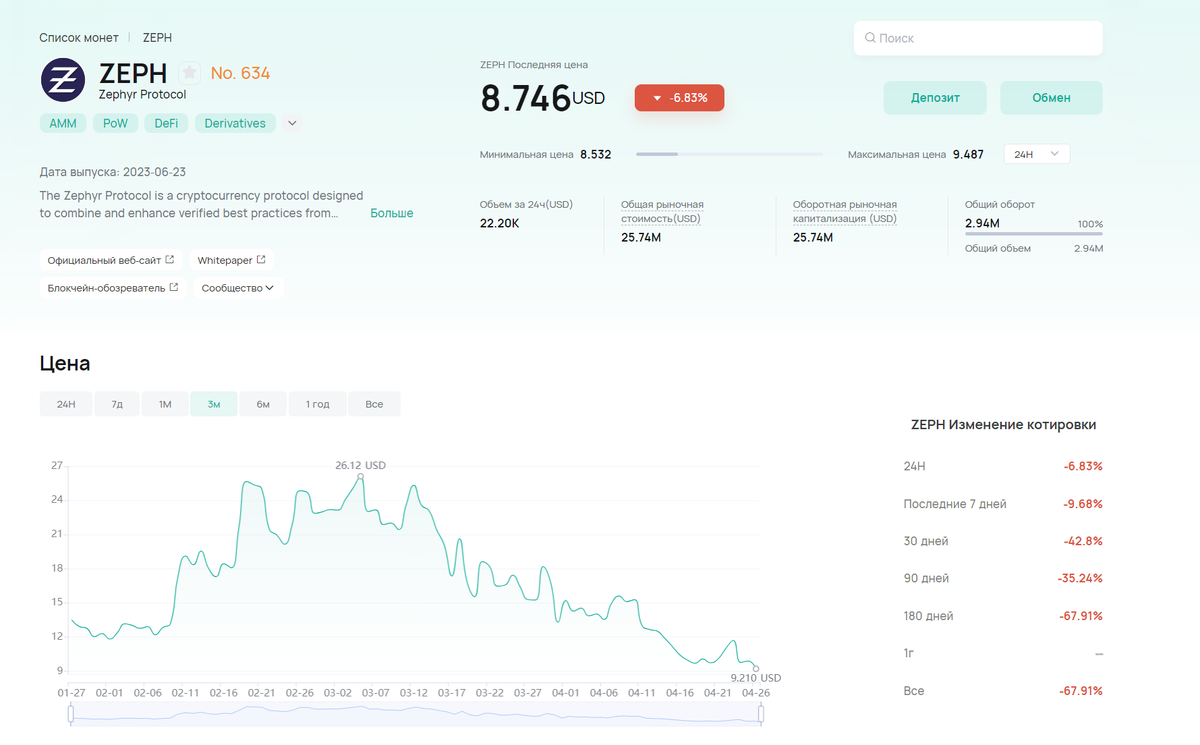Click the 26.12 USD peak marker

(x=361, y=476)
